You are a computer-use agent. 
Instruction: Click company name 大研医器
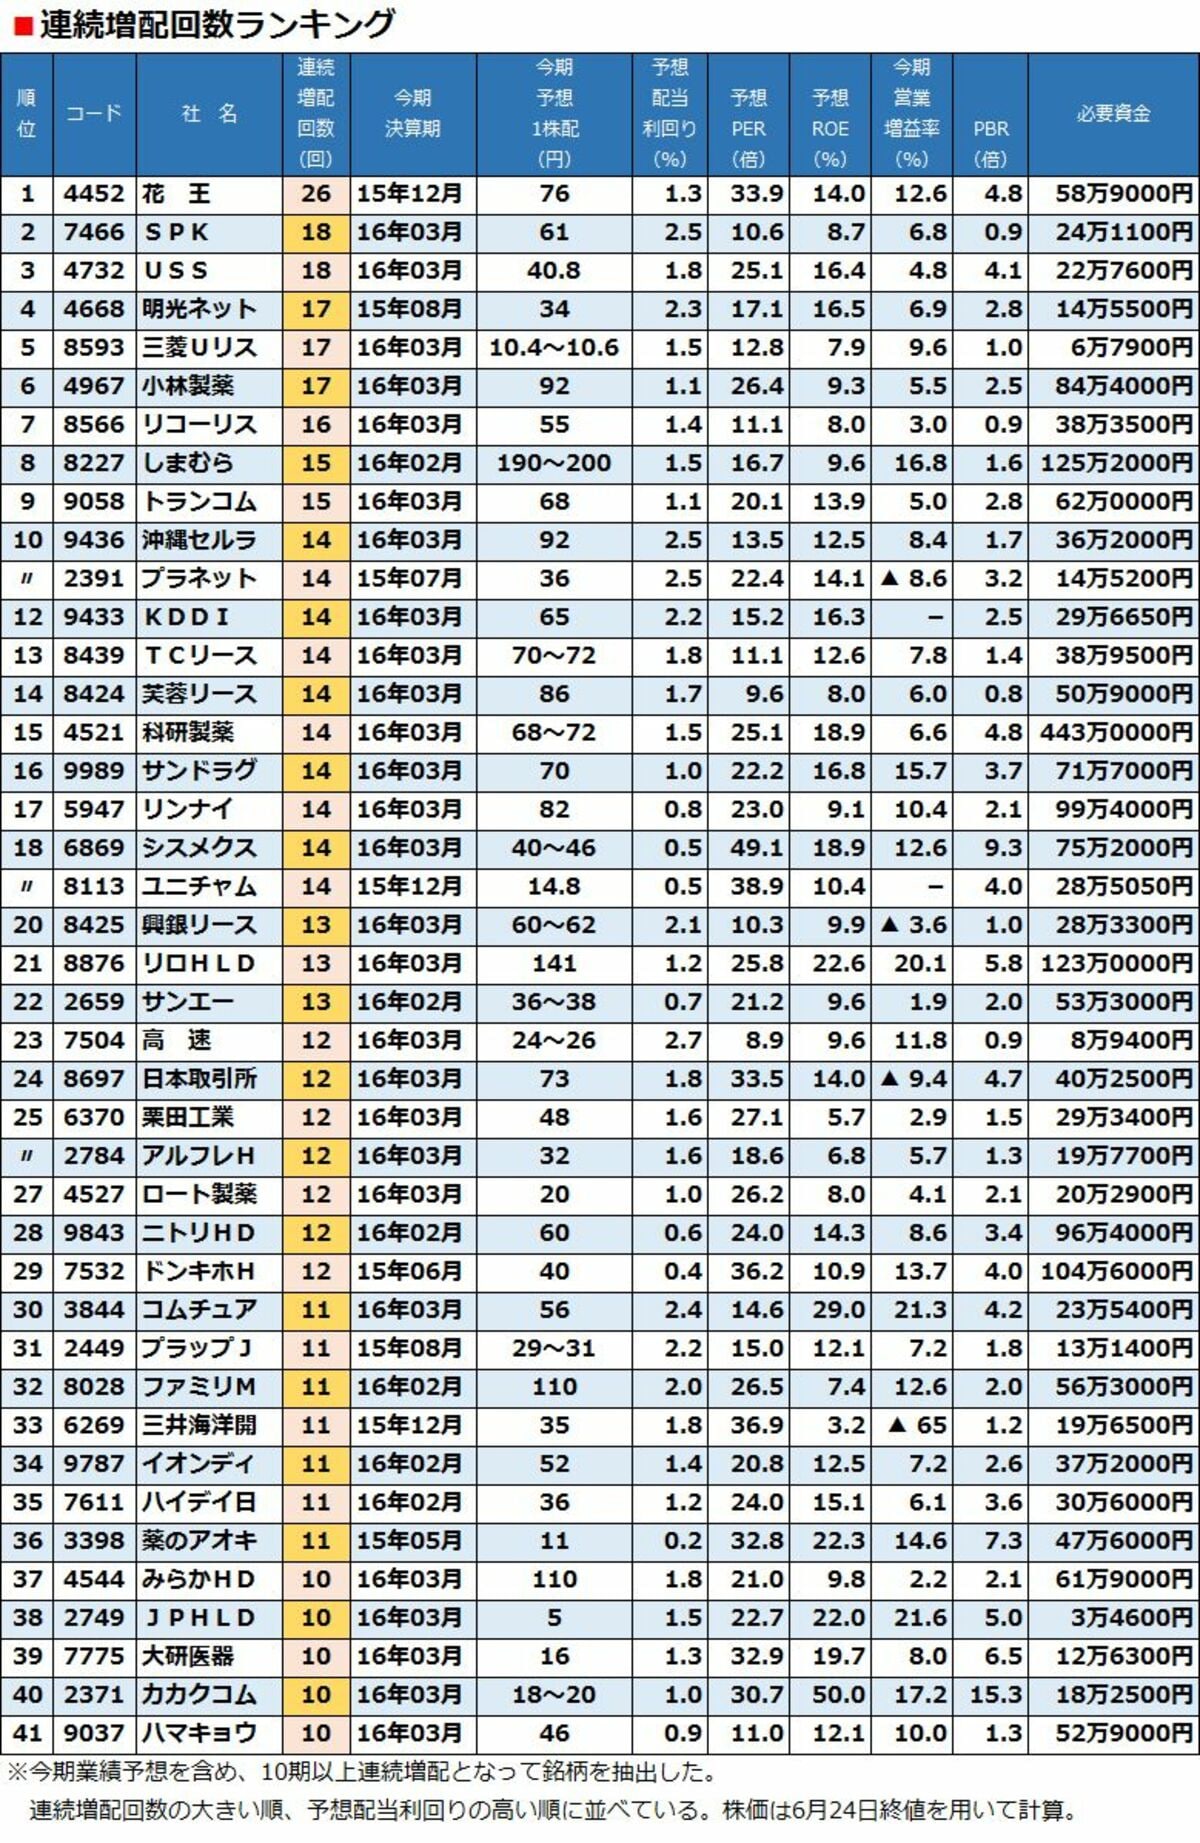point(188,1657)
